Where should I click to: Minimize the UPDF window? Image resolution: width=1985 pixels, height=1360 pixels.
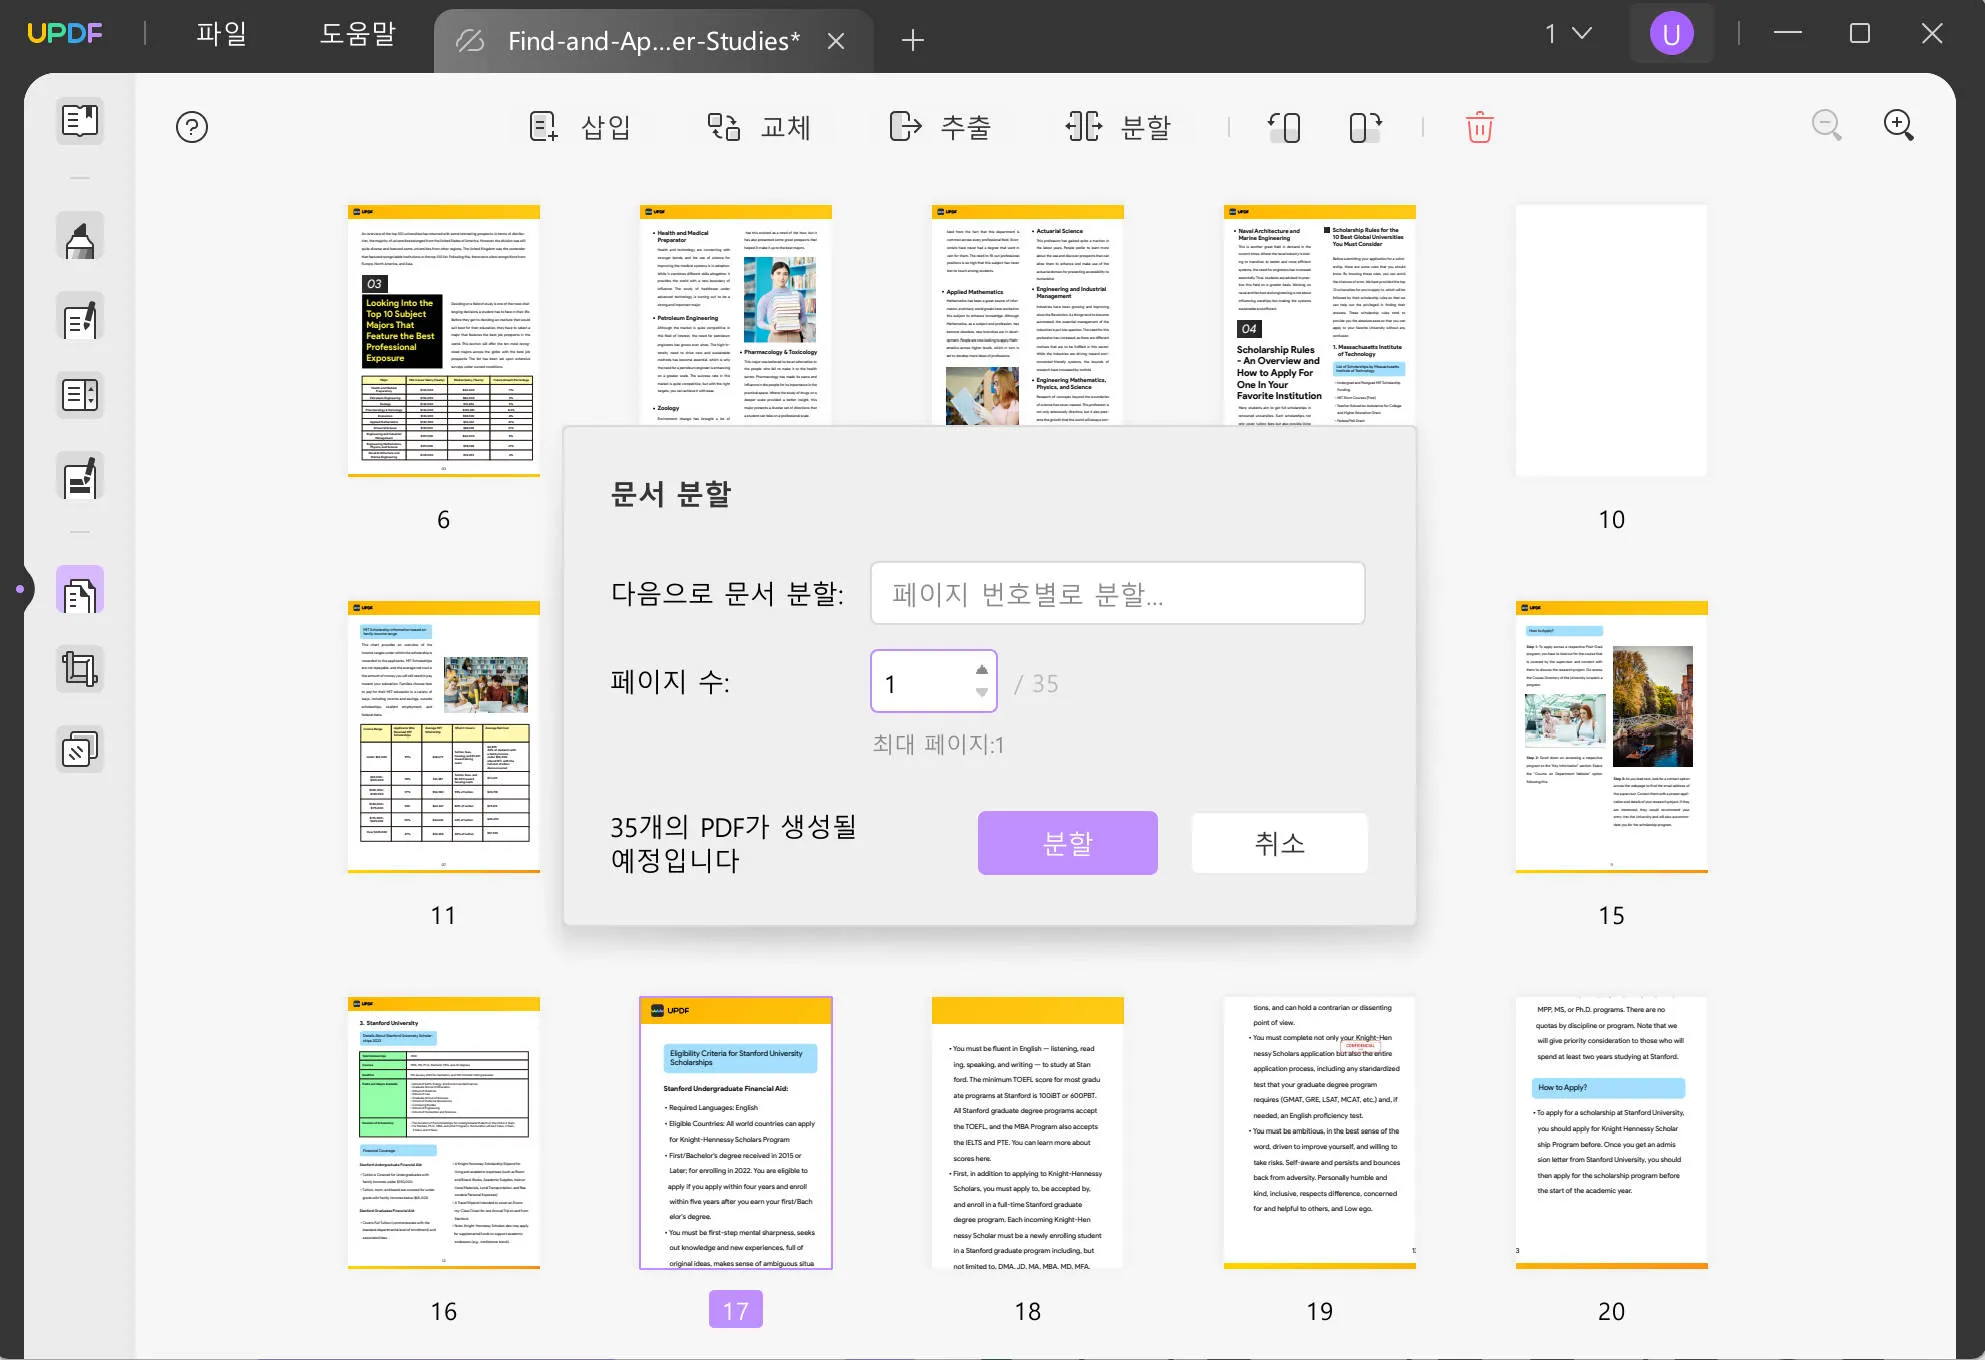[x=1788, y=33]
